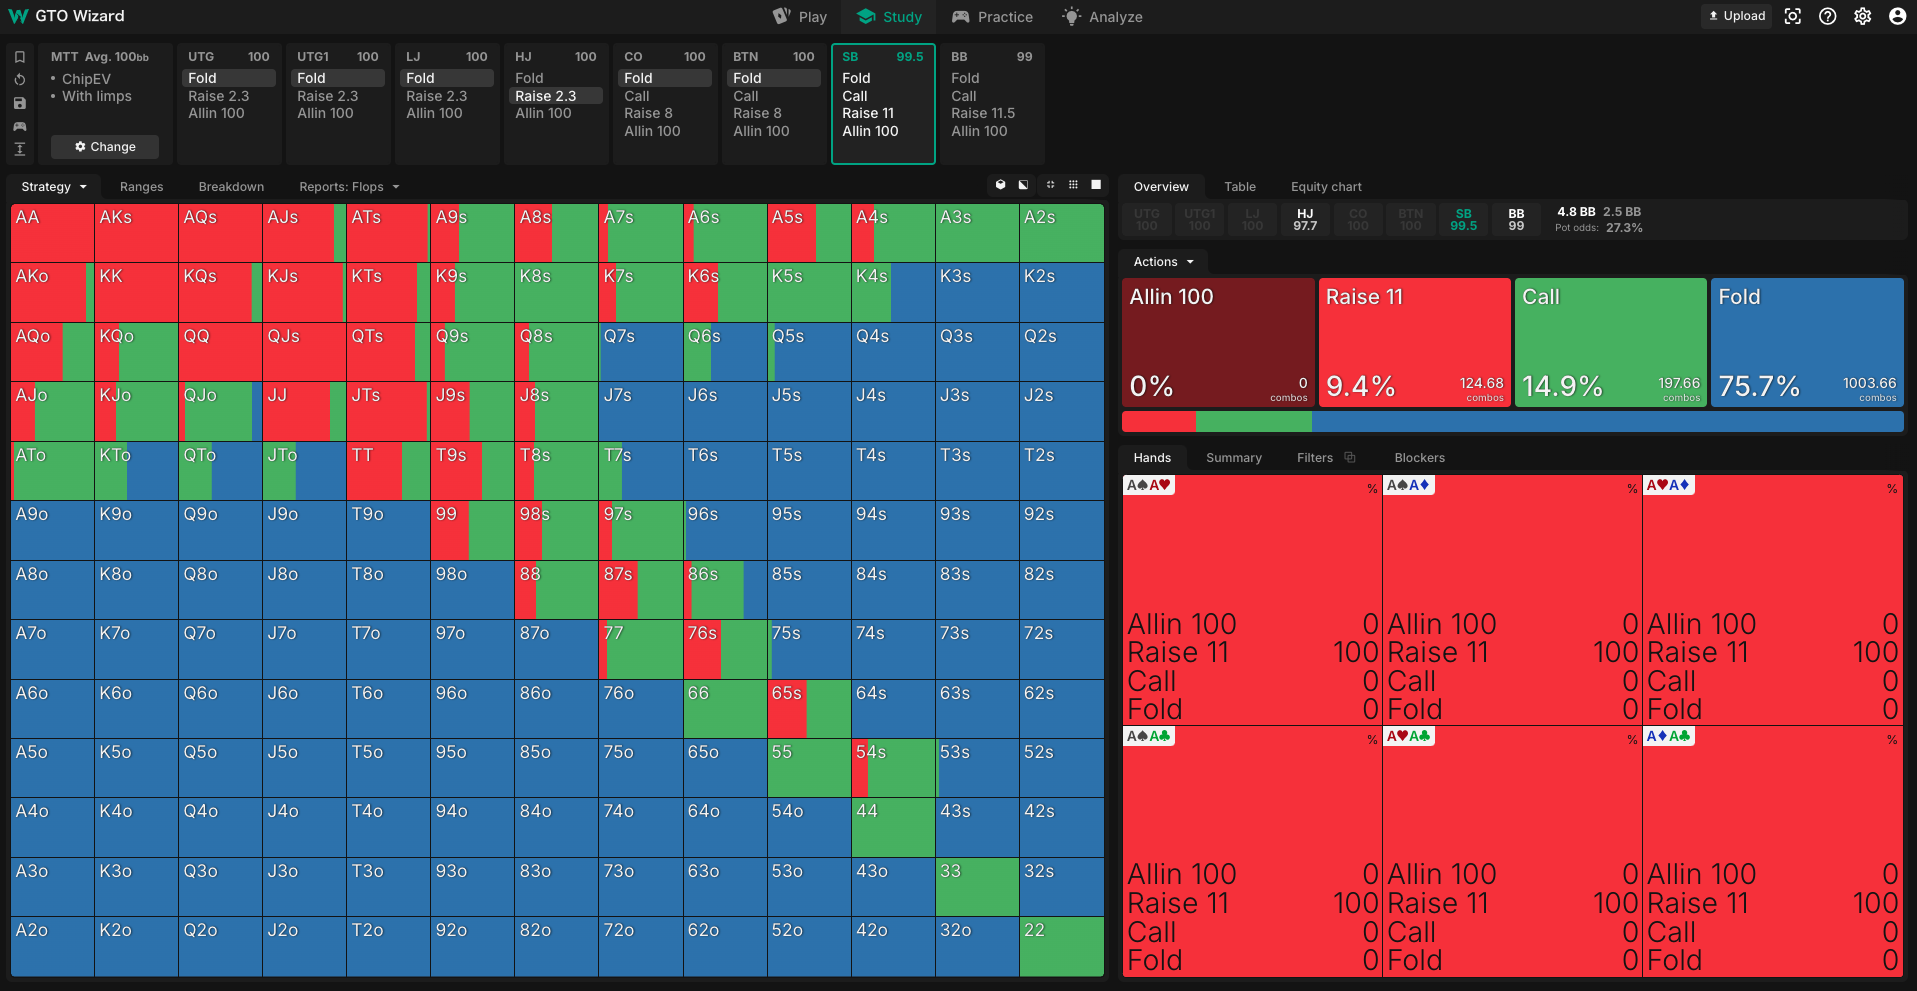Click the cube display mode icon
The image size is (1917, 991).
pos(1000,185)
